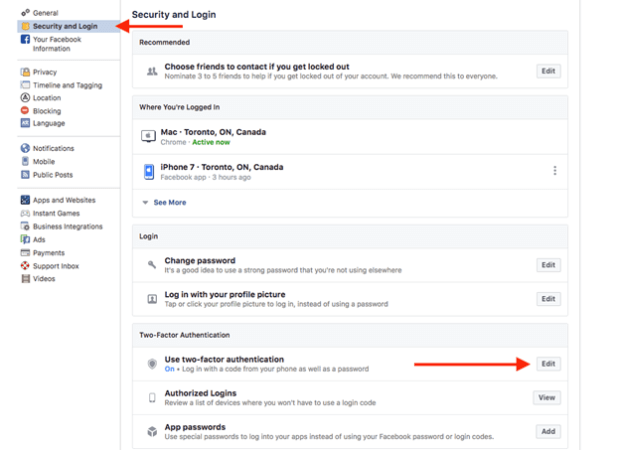Edit two-factor authentication setting
This screenshot has width=620, height=450.
pos(547,364)
